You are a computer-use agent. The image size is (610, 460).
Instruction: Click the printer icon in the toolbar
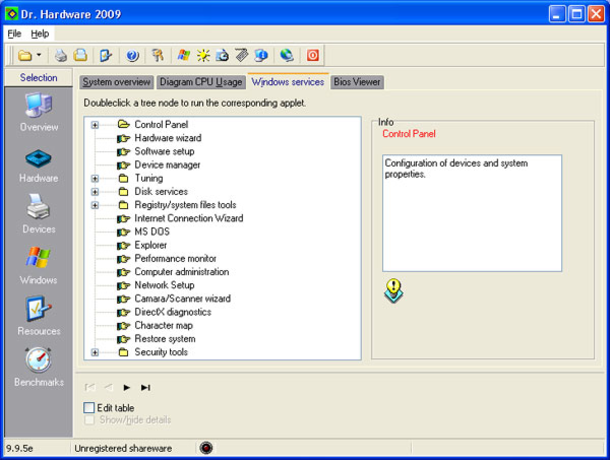[x=61, y=55]
